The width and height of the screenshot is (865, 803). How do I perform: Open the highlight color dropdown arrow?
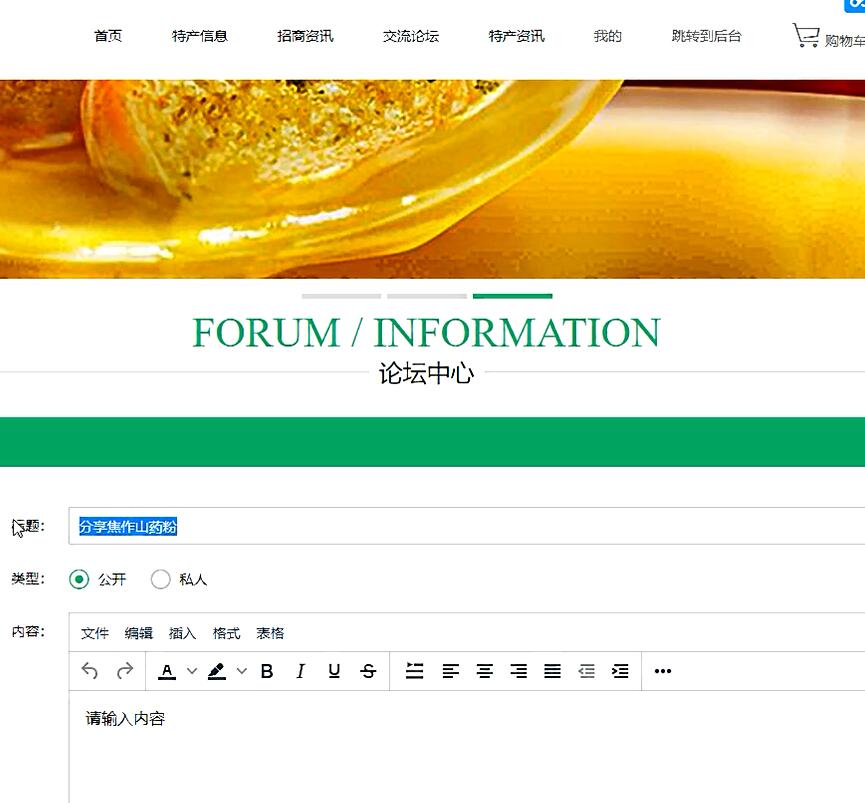pyautogui.click(x=240, y=671)
